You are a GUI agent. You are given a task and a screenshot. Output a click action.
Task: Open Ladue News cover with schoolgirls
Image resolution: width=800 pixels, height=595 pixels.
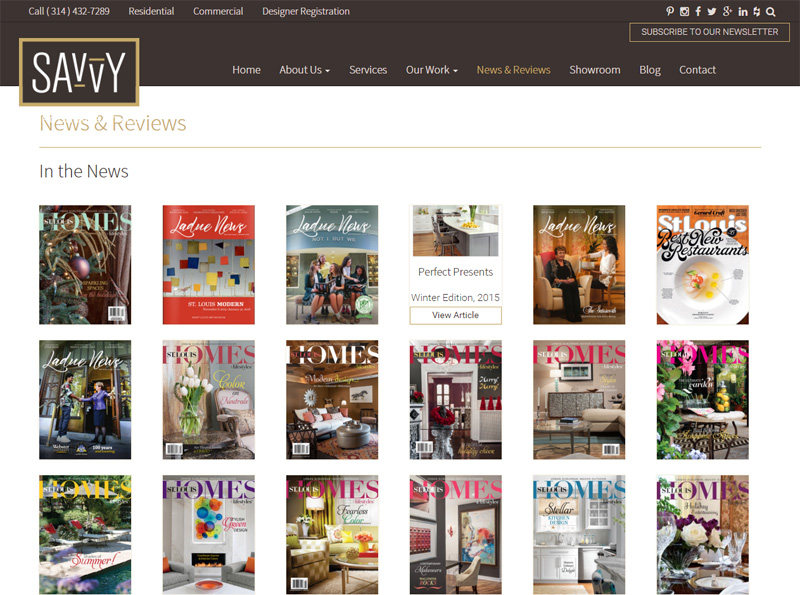click(332, 265)
